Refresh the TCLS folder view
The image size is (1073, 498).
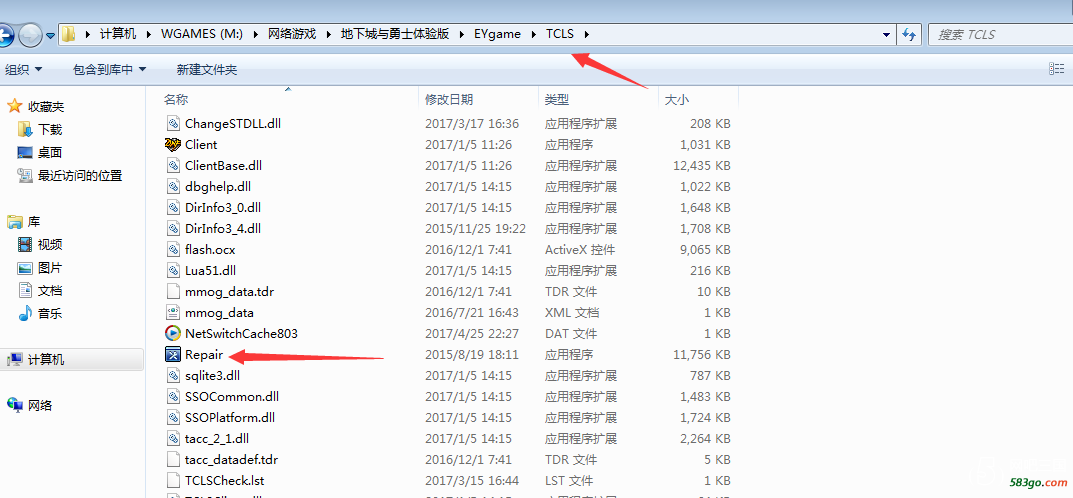point(909,34)
